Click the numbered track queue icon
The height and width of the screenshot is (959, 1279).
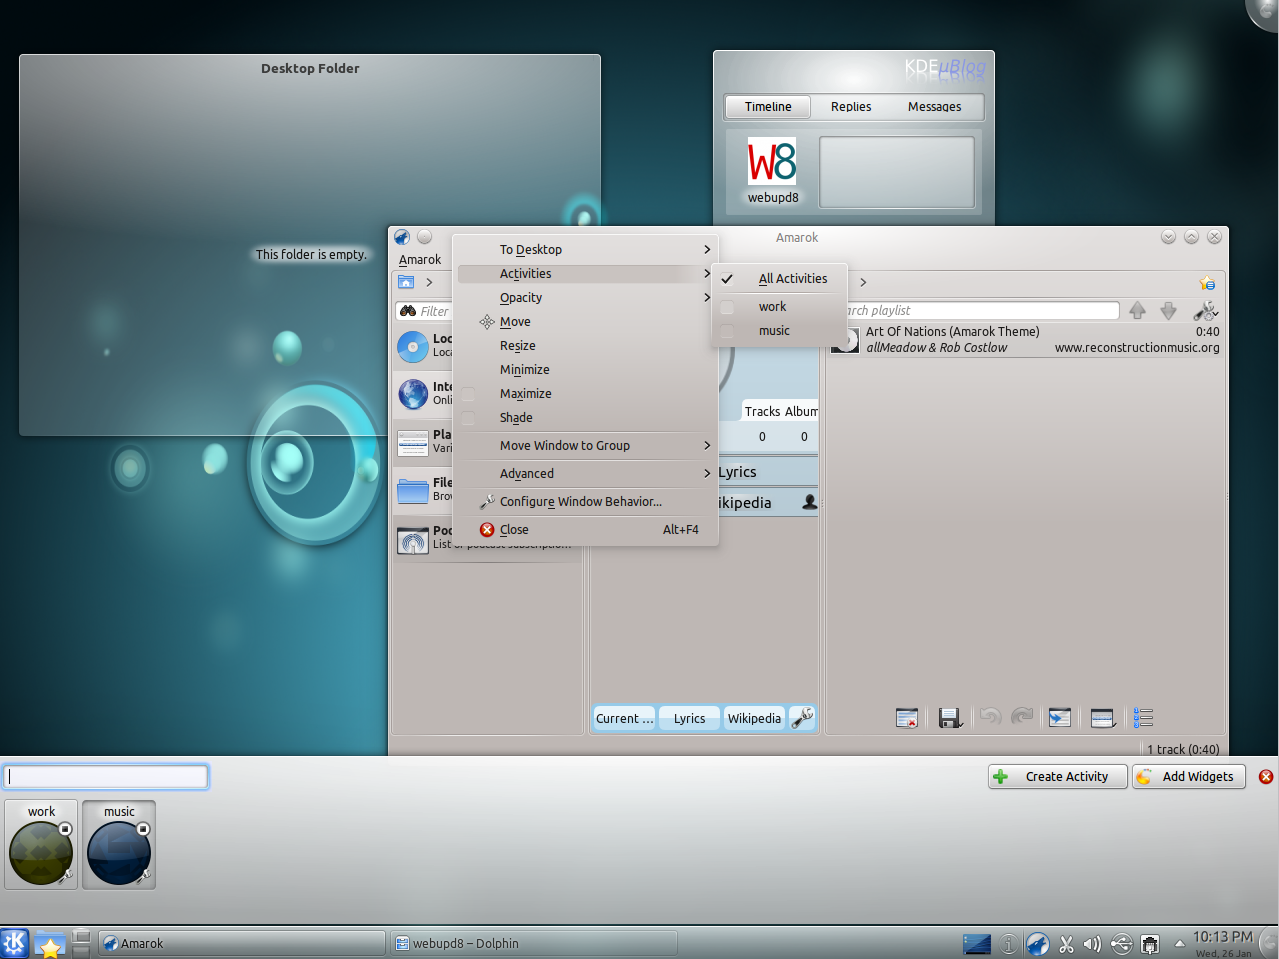click(x=1144, y=718)
